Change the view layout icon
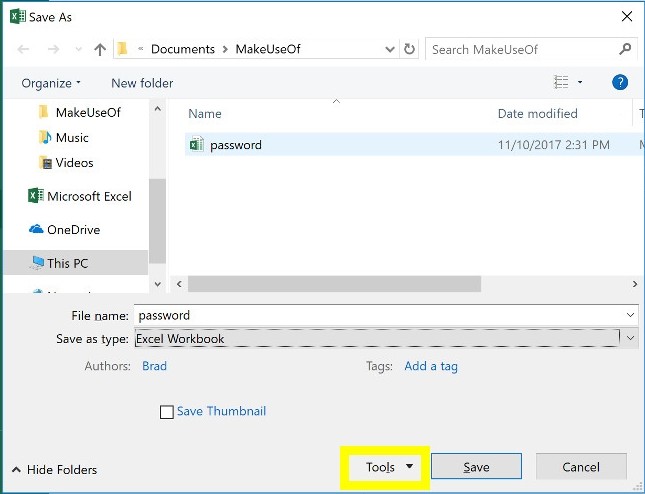The height and width of the screenshot is (494, 645). tap(561, 82)
